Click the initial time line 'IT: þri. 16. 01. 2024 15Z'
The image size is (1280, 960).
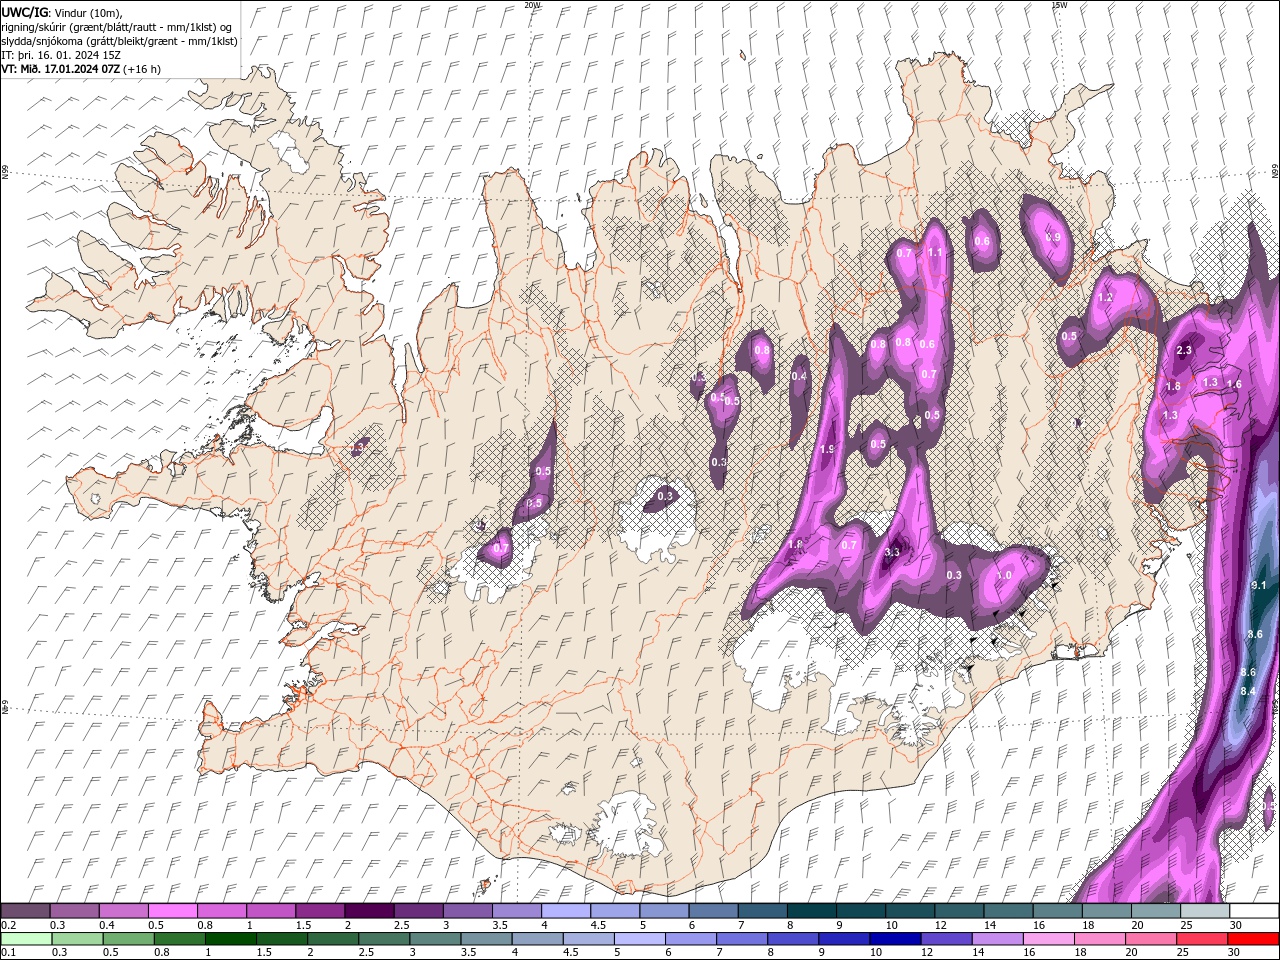[61, 55]
